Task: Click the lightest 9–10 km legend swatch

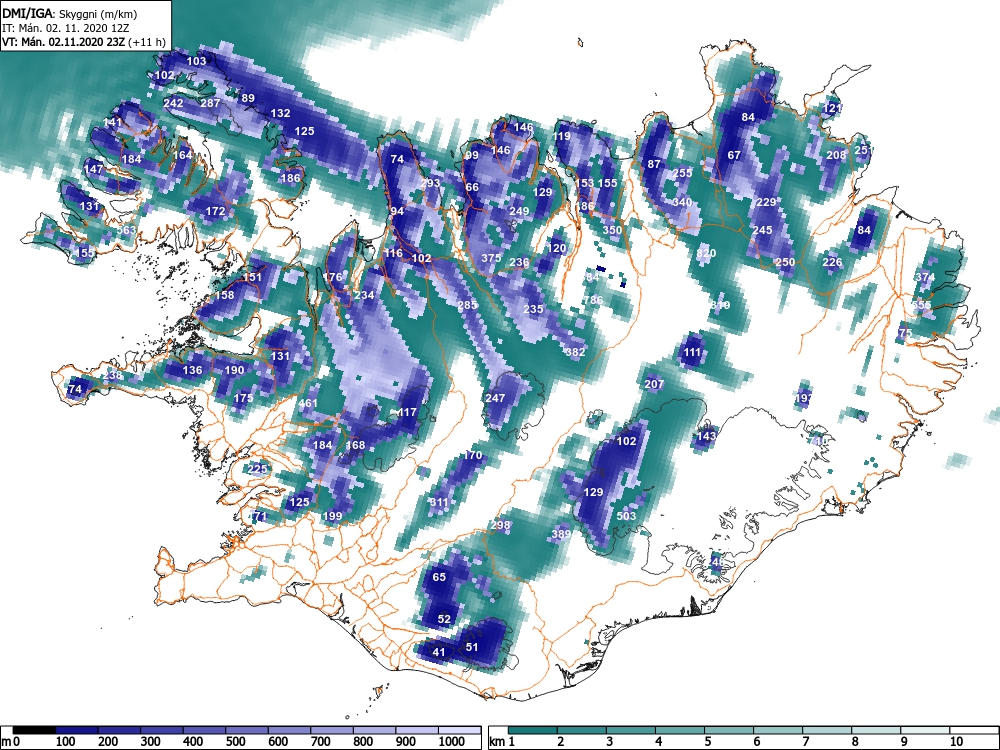Action: (926, 730)
